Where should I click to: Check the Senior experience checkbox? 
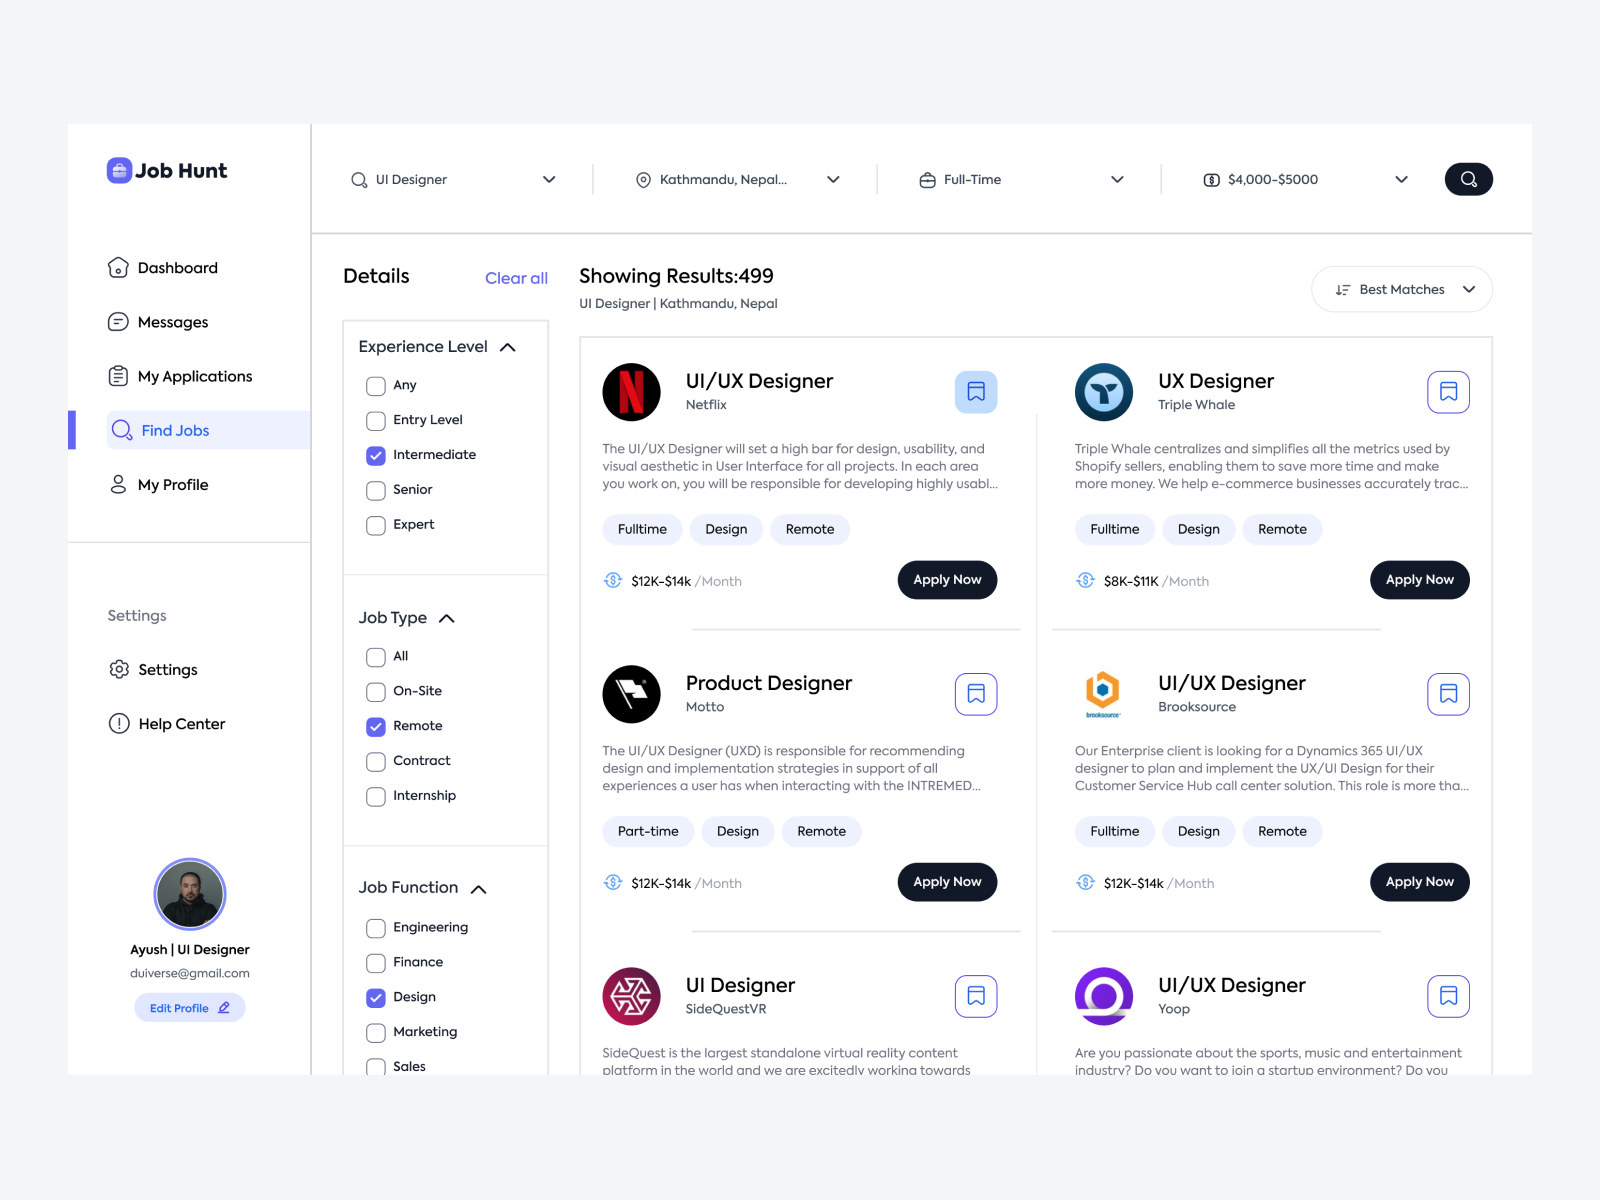pyautogui.click(x=376, y=491)
